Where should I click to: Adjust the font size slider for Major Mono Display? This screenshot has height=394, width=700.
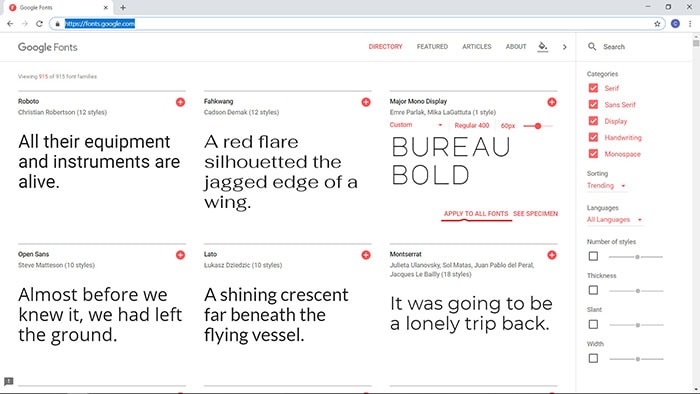pos(538,126)
